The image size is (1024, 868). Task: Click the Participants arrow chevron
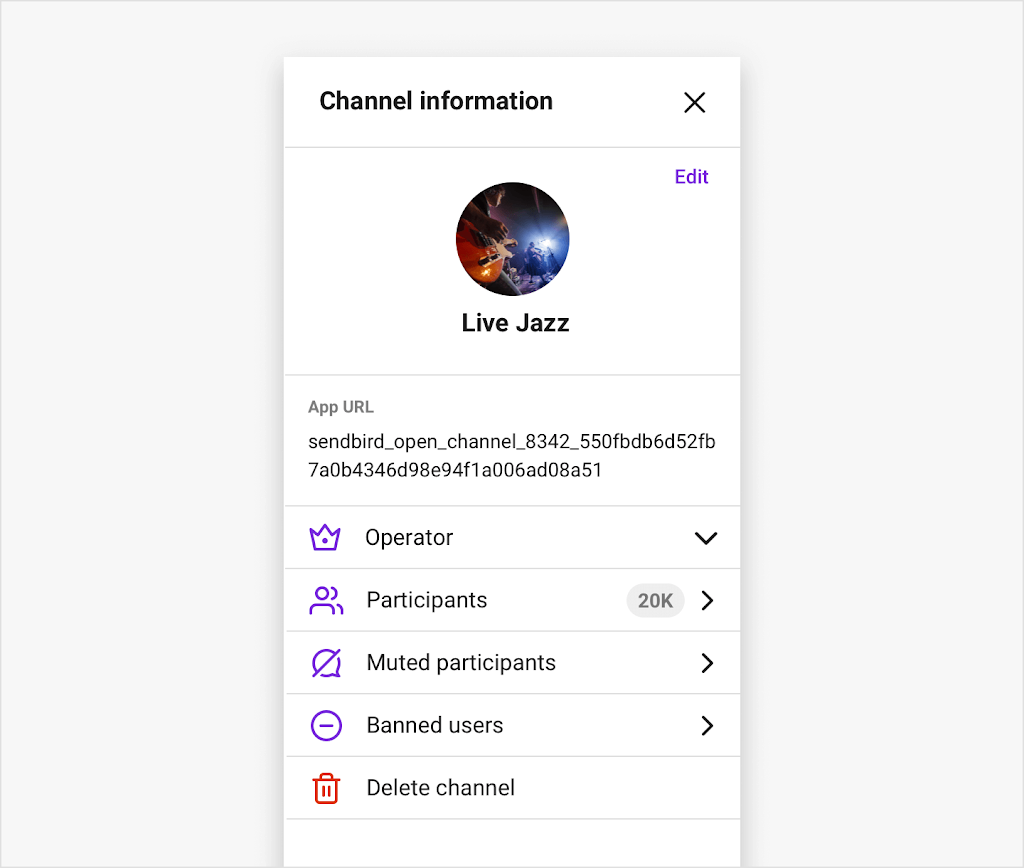pos(707,601)
